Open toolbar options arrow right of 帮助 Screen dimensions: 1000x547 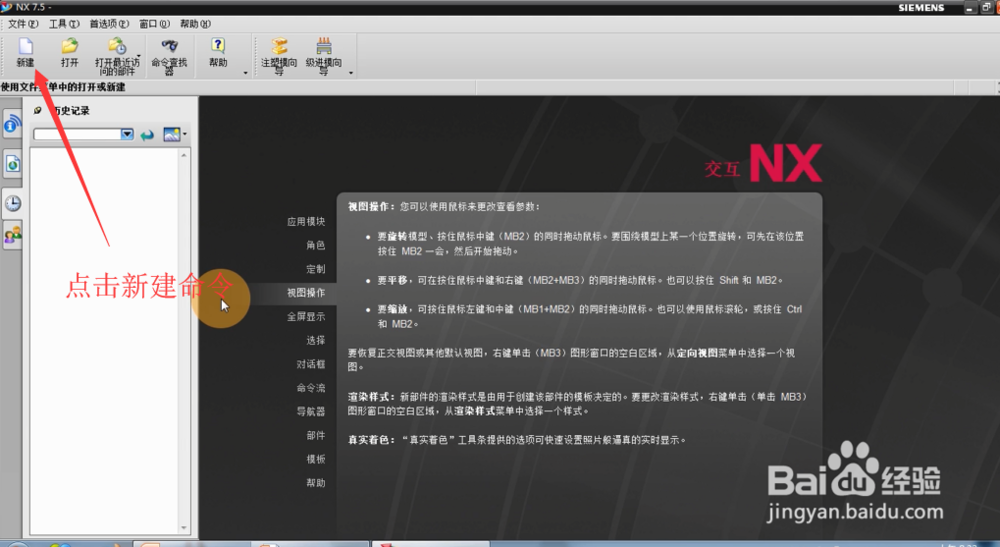click(246, 73)
